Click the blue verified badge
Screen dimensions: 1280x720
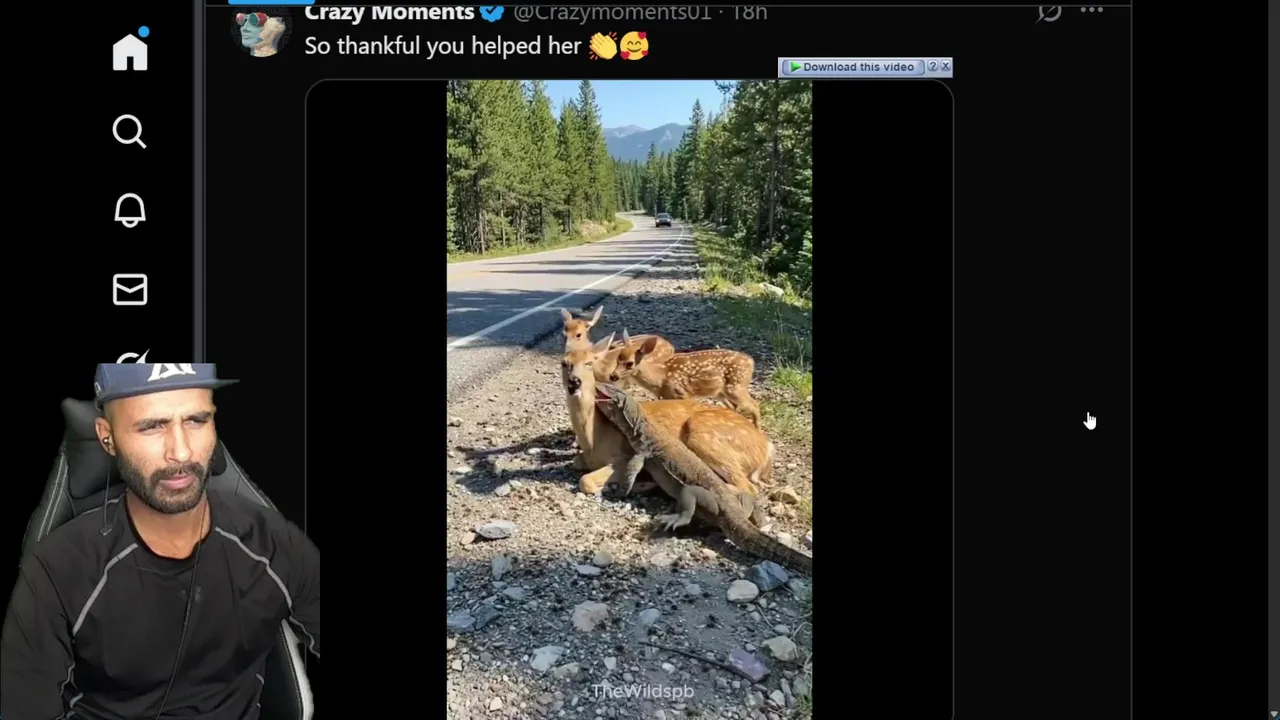[x=492, y=11]
